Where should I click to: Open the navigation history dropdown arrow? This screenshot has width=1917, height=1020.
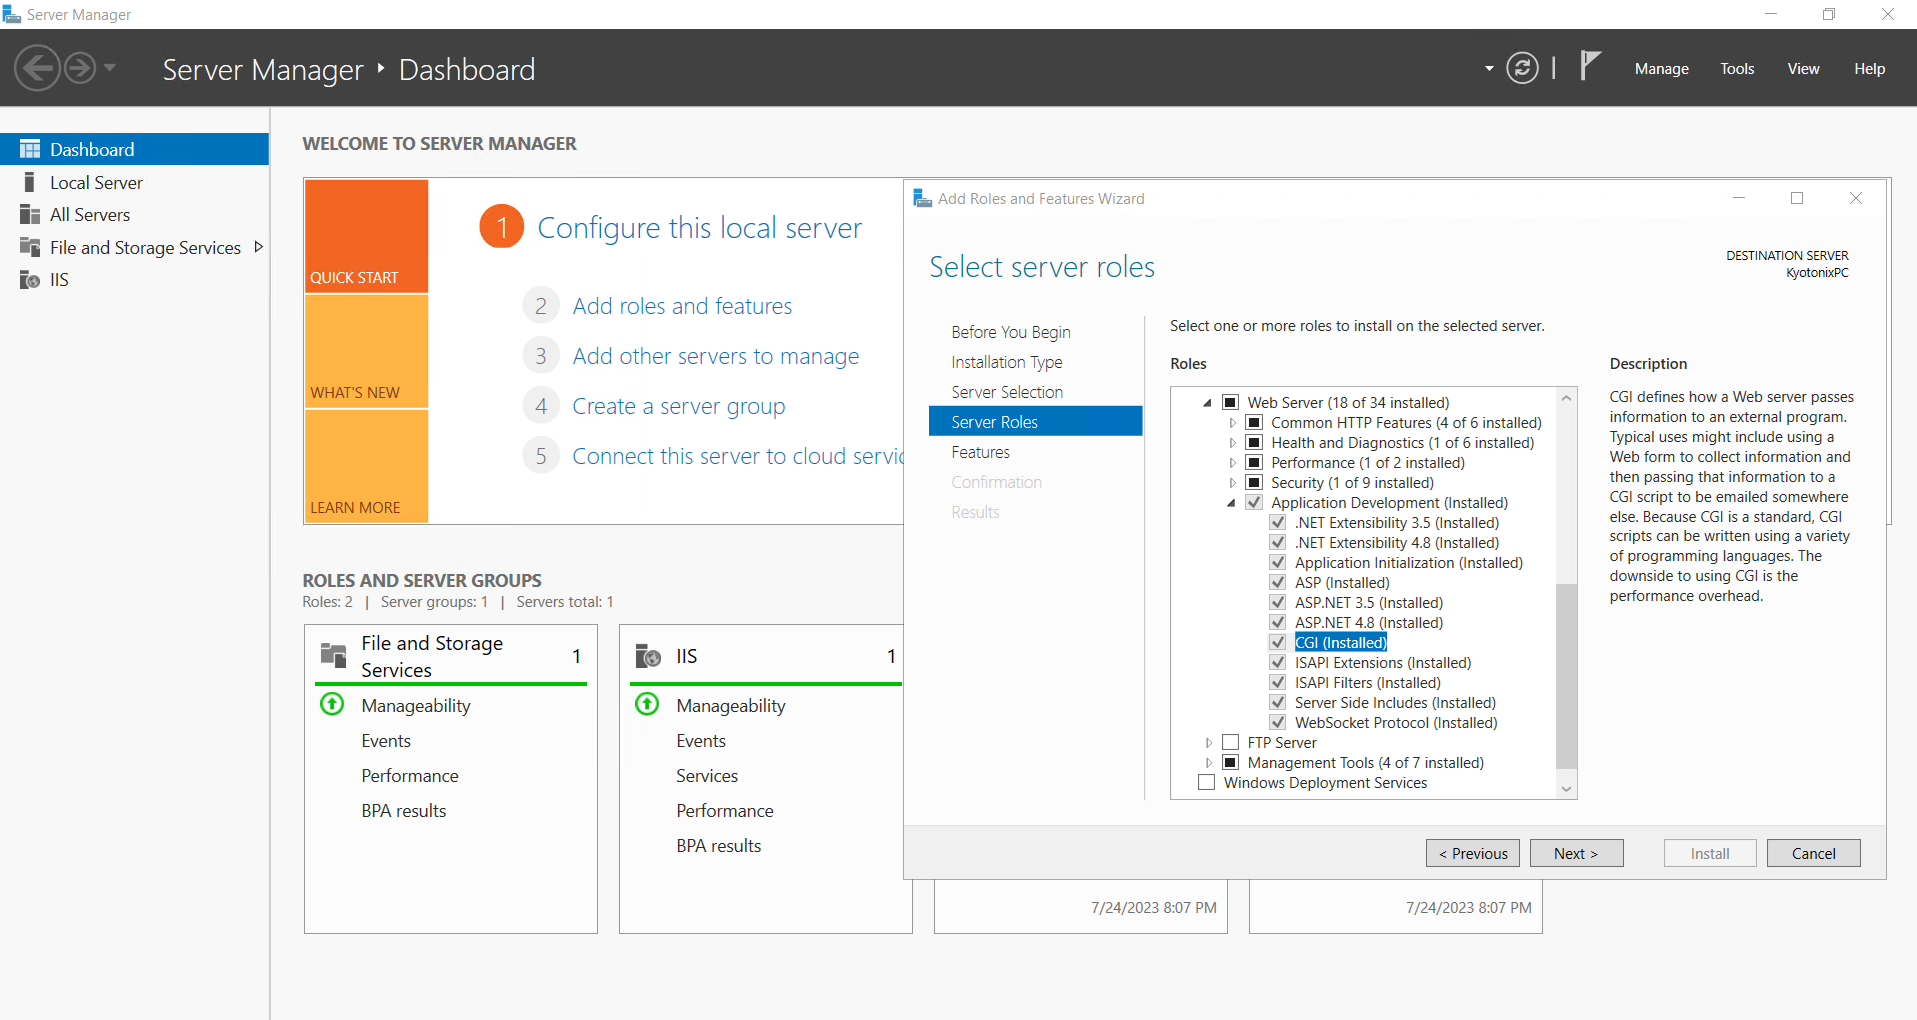tap(110, 68)
